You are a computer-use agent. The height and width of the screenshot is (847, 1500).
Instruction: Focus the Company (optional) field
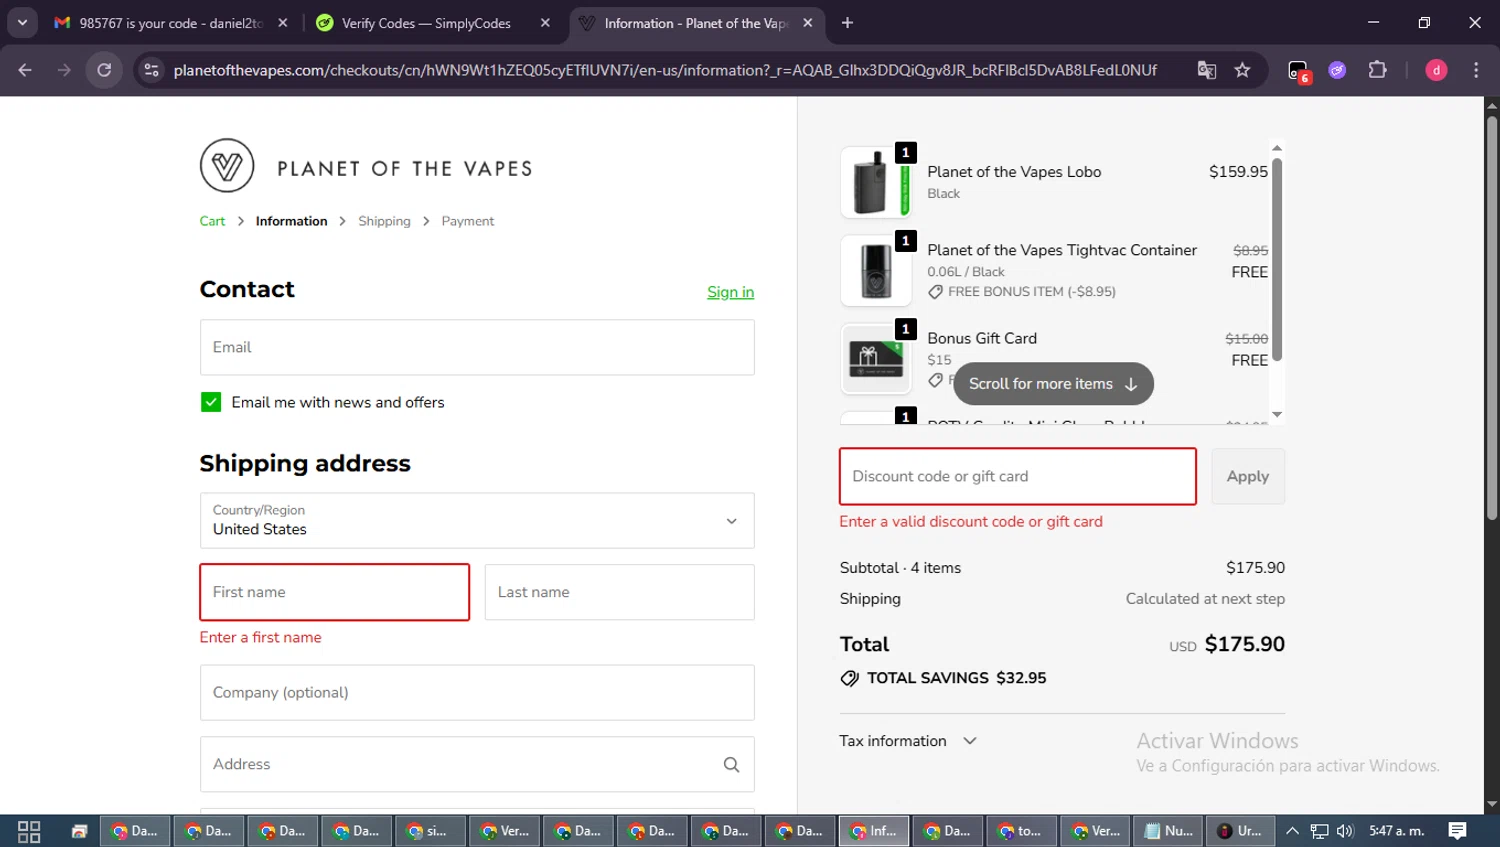point(477,692)
